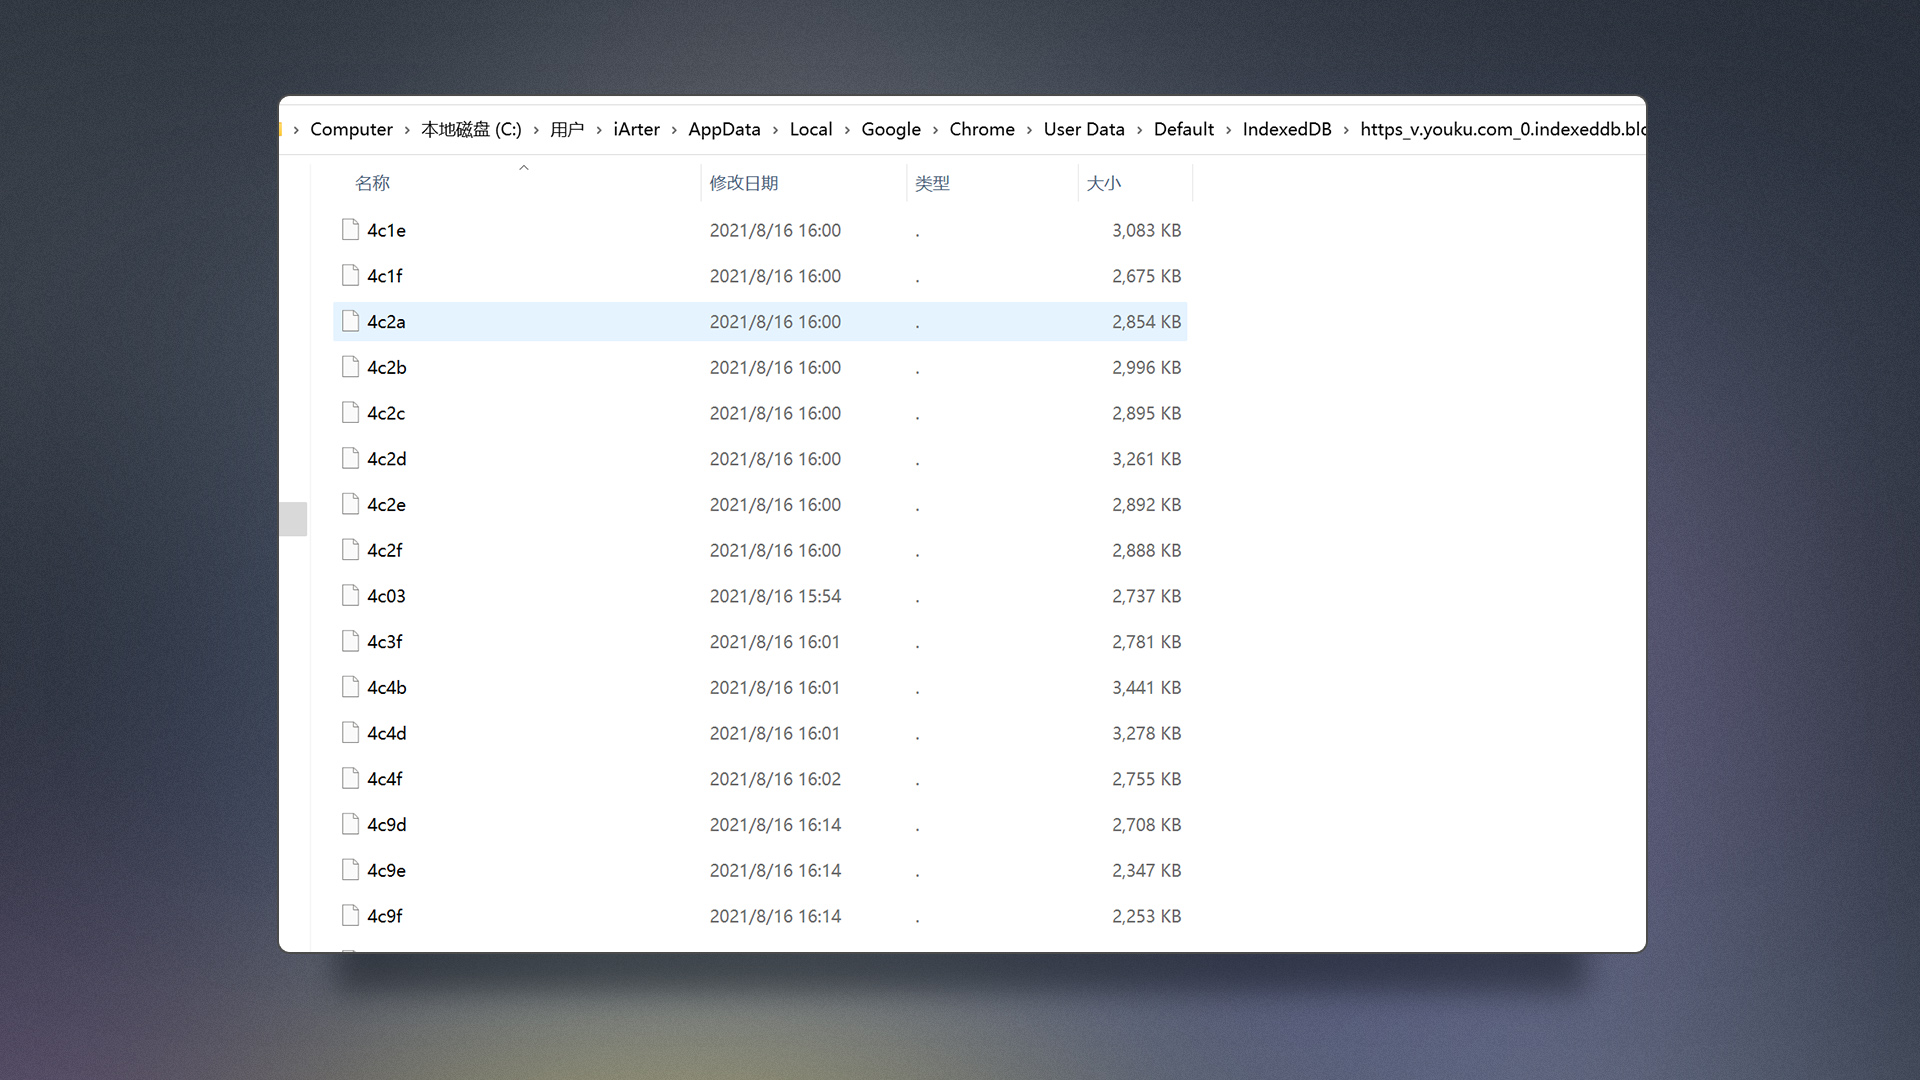Expand the chevron after Chrome in breadcrumb

click(1029, 130)
